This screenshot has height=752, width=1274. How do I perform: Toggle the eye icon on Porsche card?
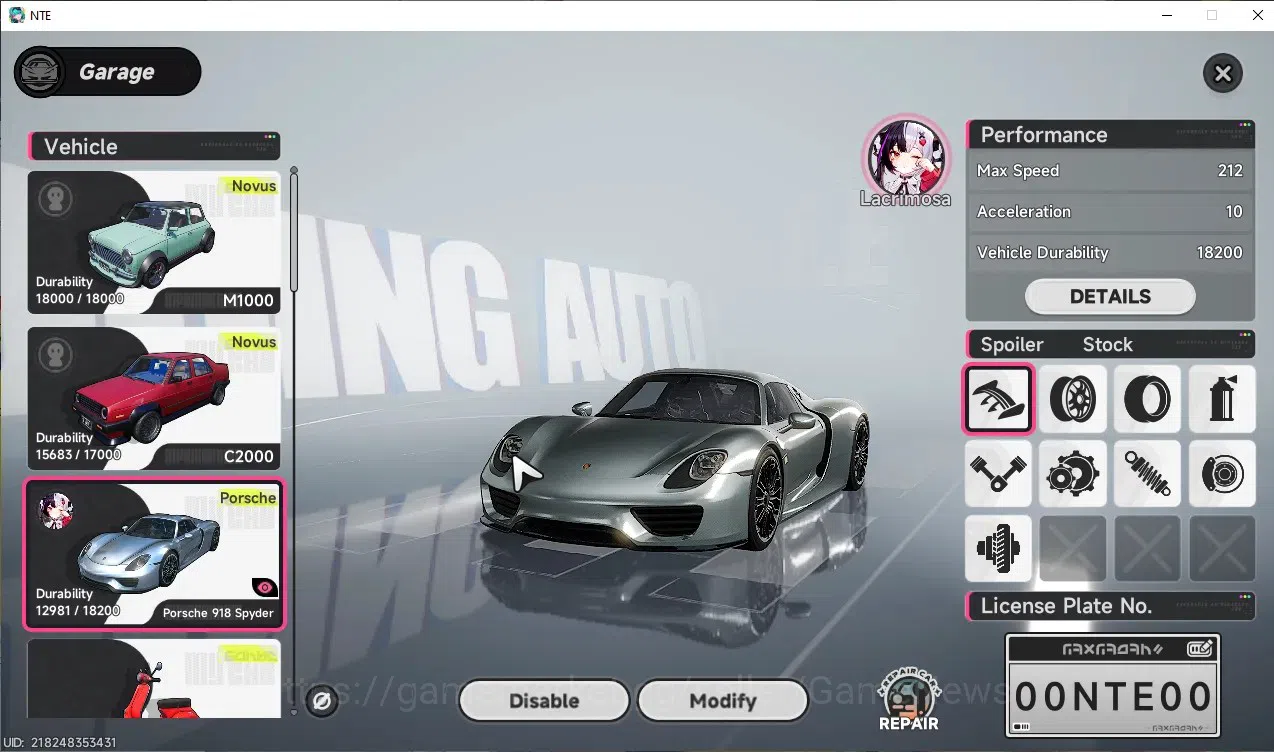coord(266,587)
